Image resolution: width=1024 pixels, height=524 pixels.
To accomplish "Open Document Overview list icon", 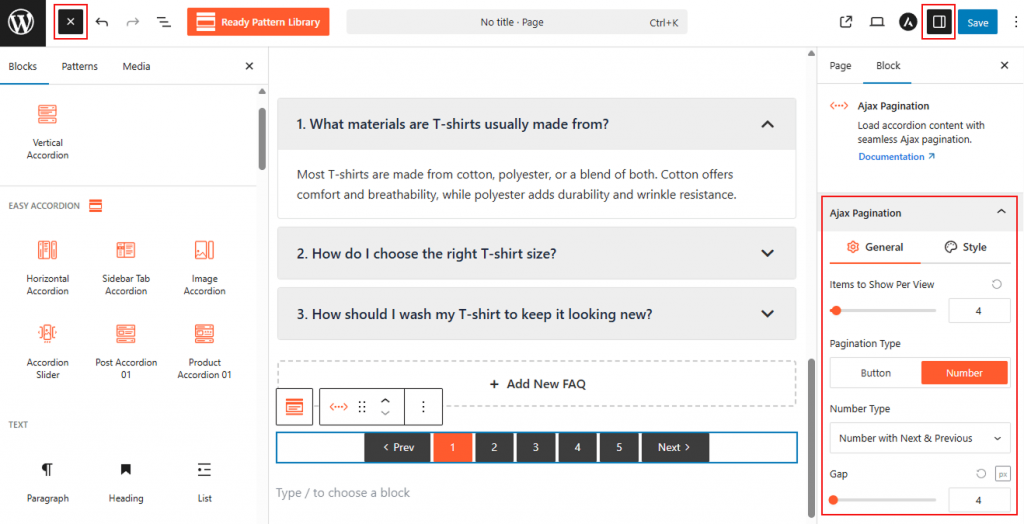I will [x=164, y=22].
